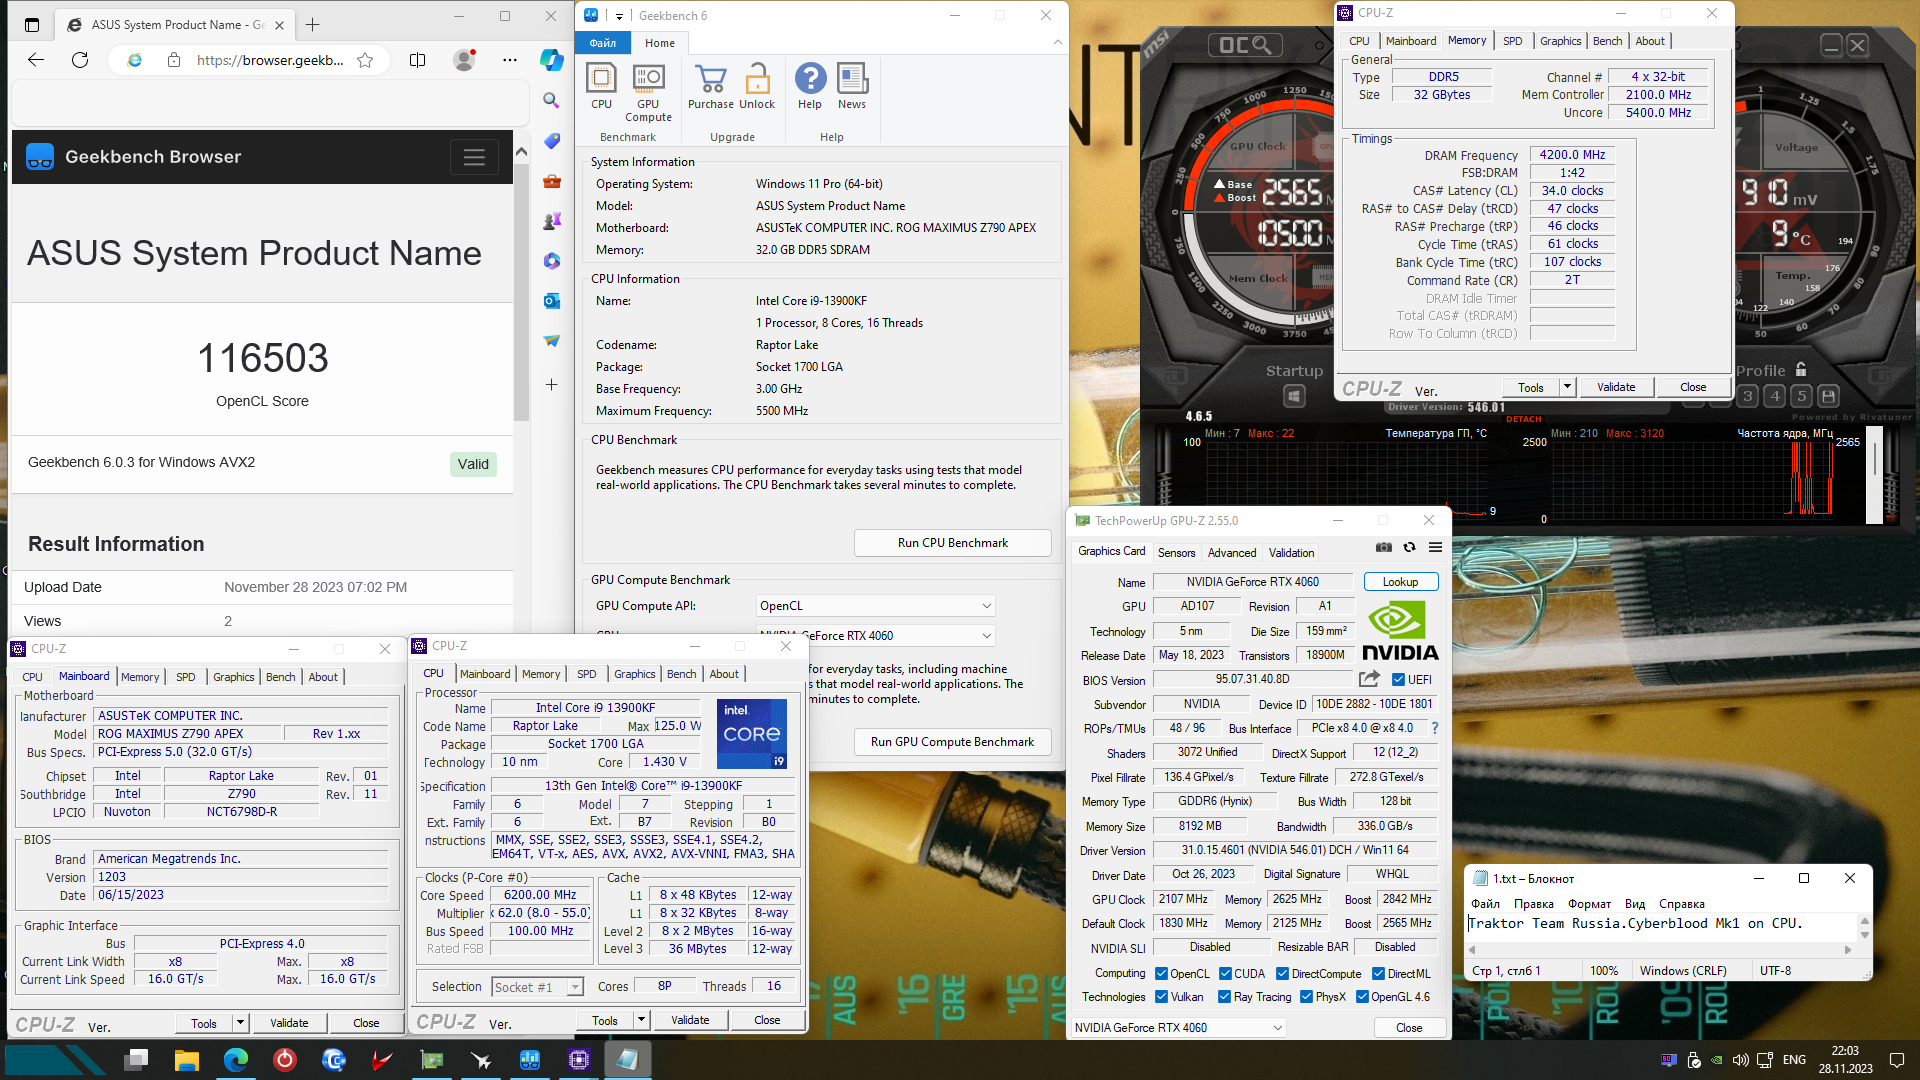Open Sensors tab in GPU-Z
This screenshot has width=1920, height=1080.
(x=1176, y=553)
